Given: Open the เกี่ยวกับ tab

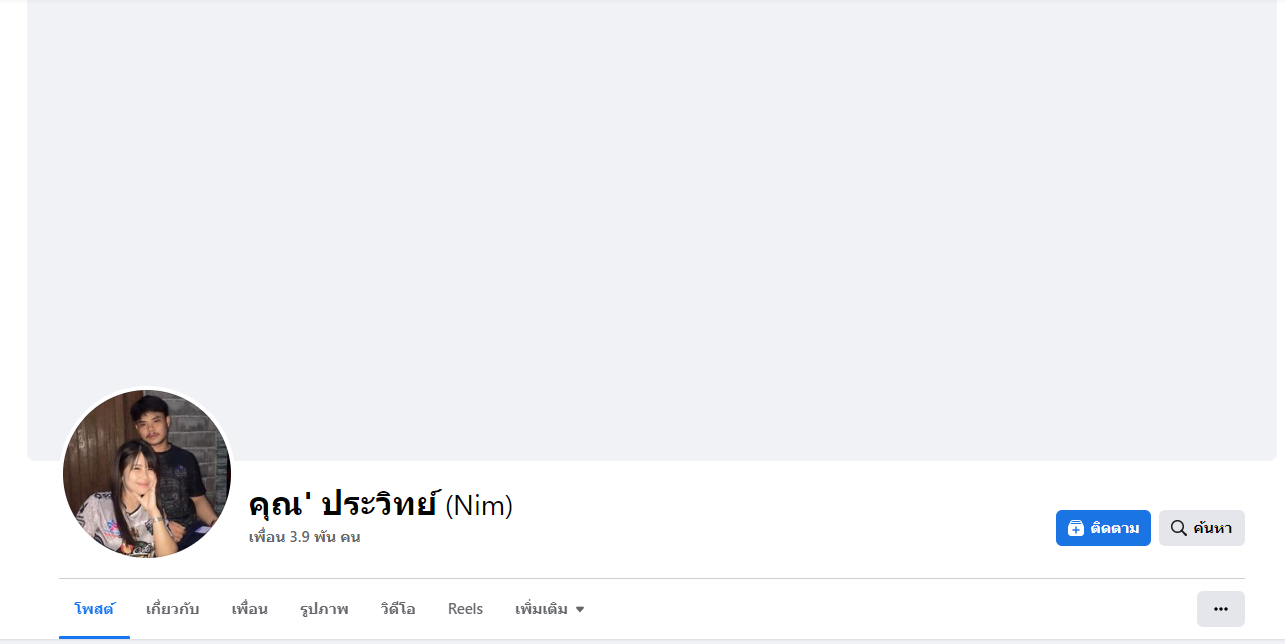Looking at the screenshot, I should click(x=173, y=608).
